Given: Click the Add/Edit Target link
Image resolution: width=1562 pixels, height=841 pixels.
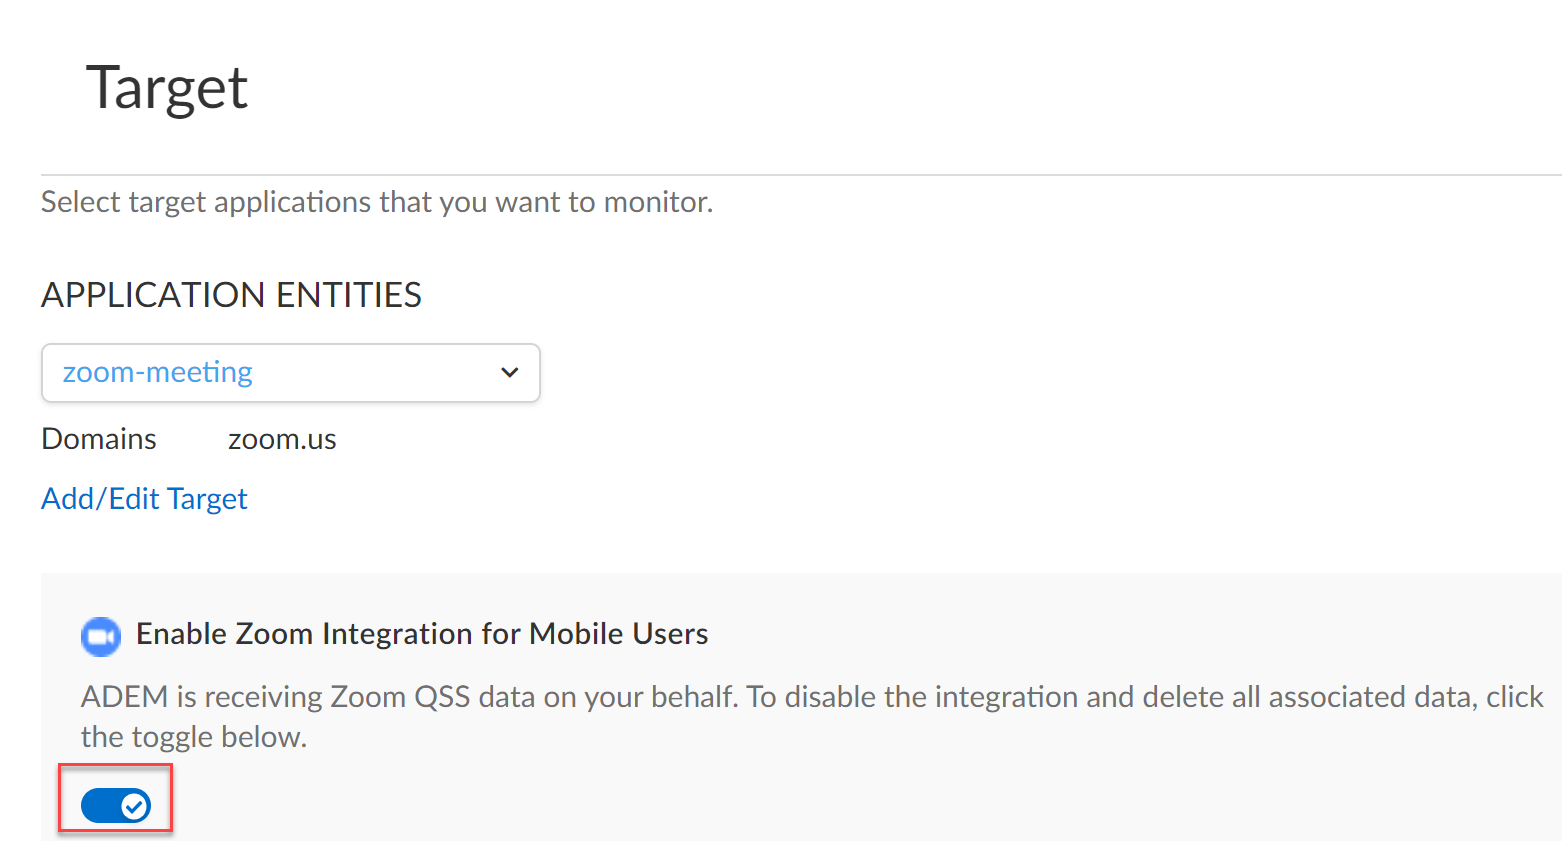Looking at the screenshot, I should pos(144,499).
